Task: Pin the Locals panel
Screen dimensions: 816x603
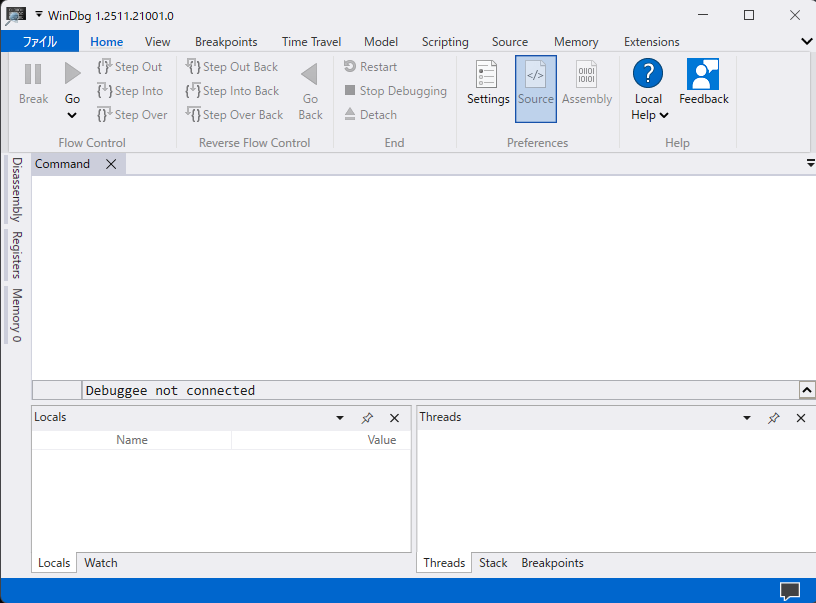Action: pyautogui.click(x=367, y=418)
